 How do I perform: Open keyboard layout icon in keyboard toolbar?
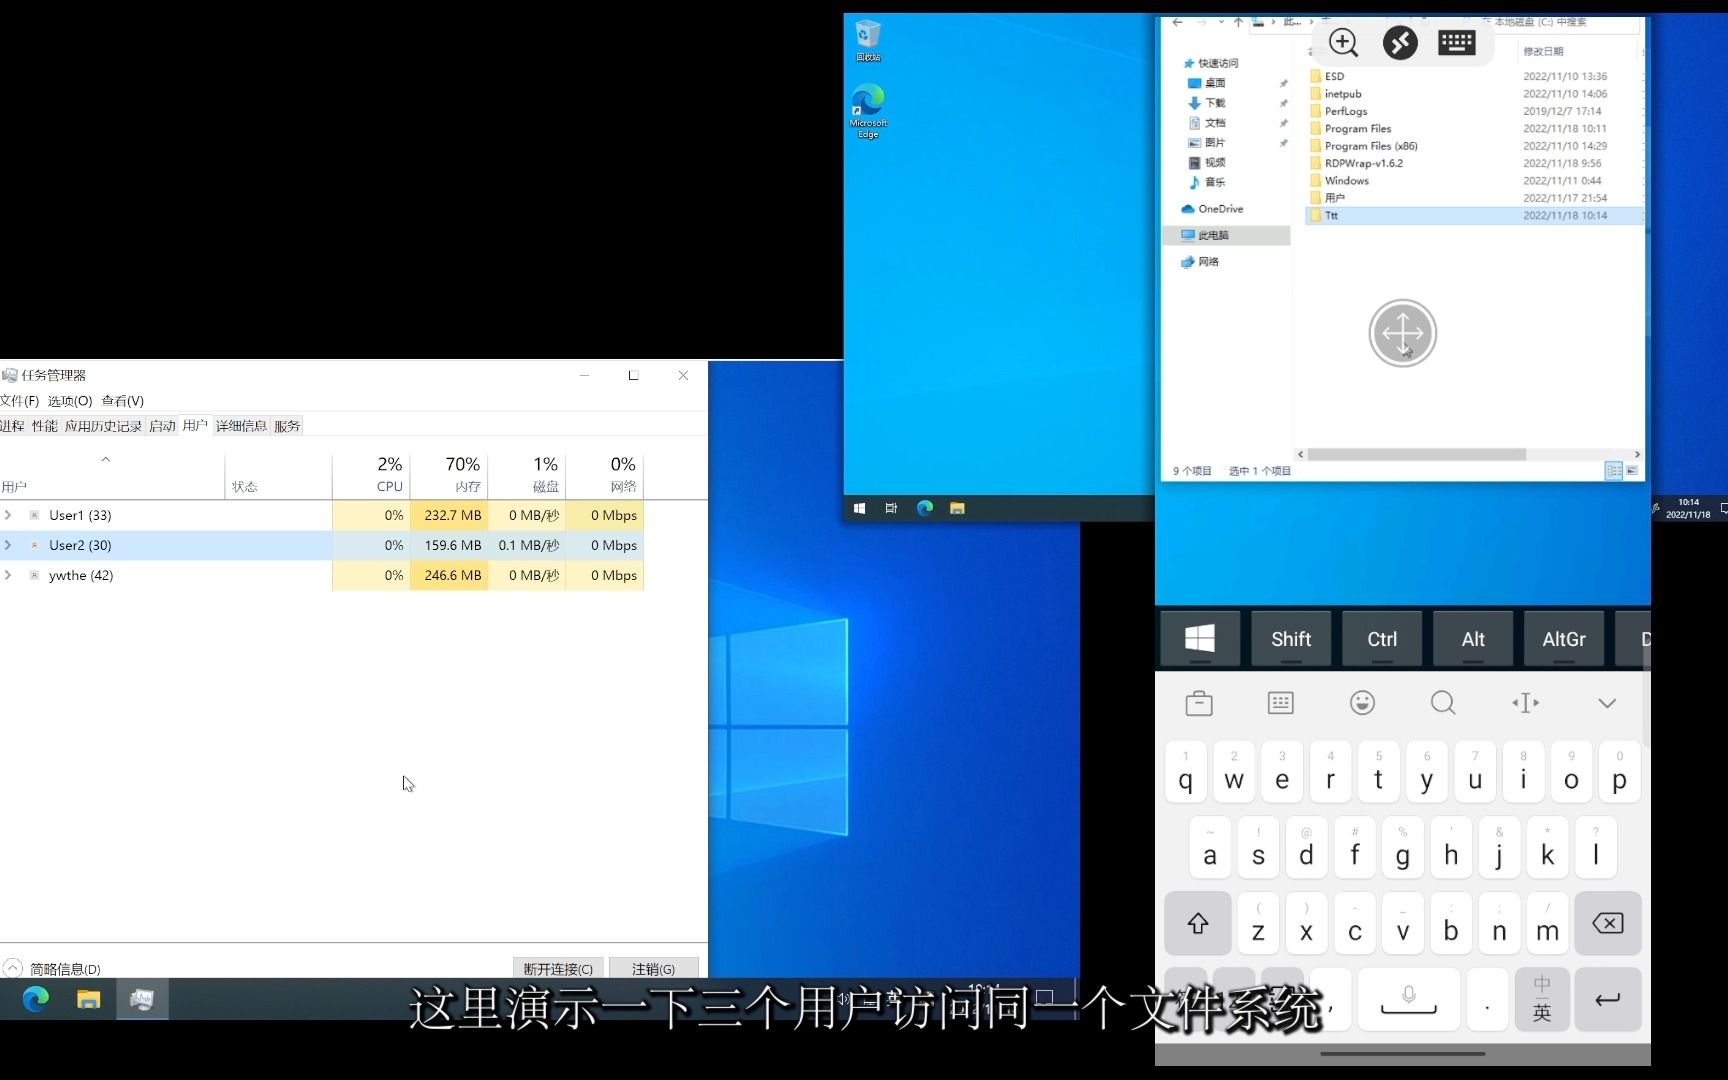pos(1281,703)
